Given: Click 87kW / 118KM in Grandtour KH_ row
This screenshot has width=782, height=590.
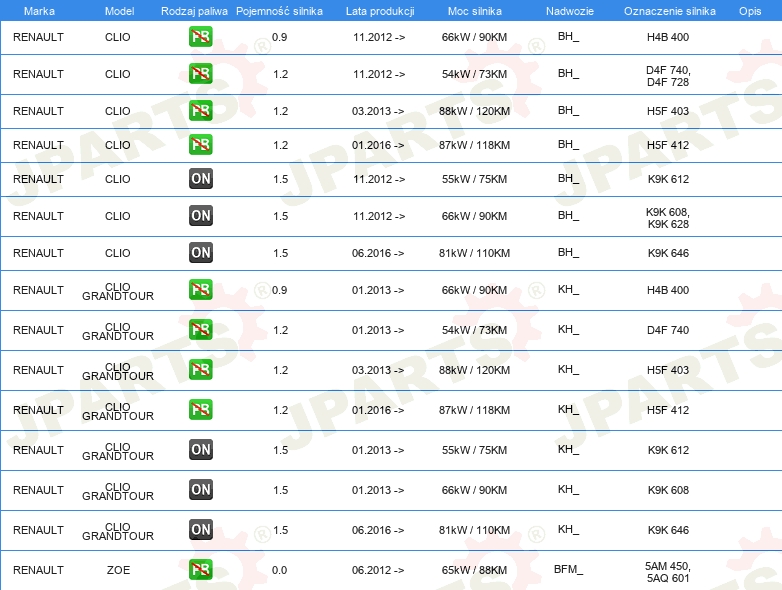Looking at the screenshot, I should pyautogui.click(x=474, y=410).
